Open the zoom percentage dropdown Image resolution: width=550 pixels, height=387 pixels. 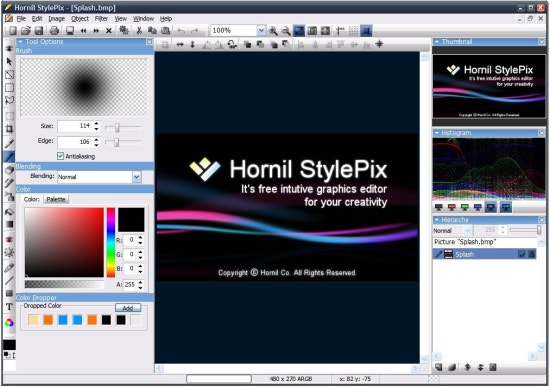pos(261,31)
